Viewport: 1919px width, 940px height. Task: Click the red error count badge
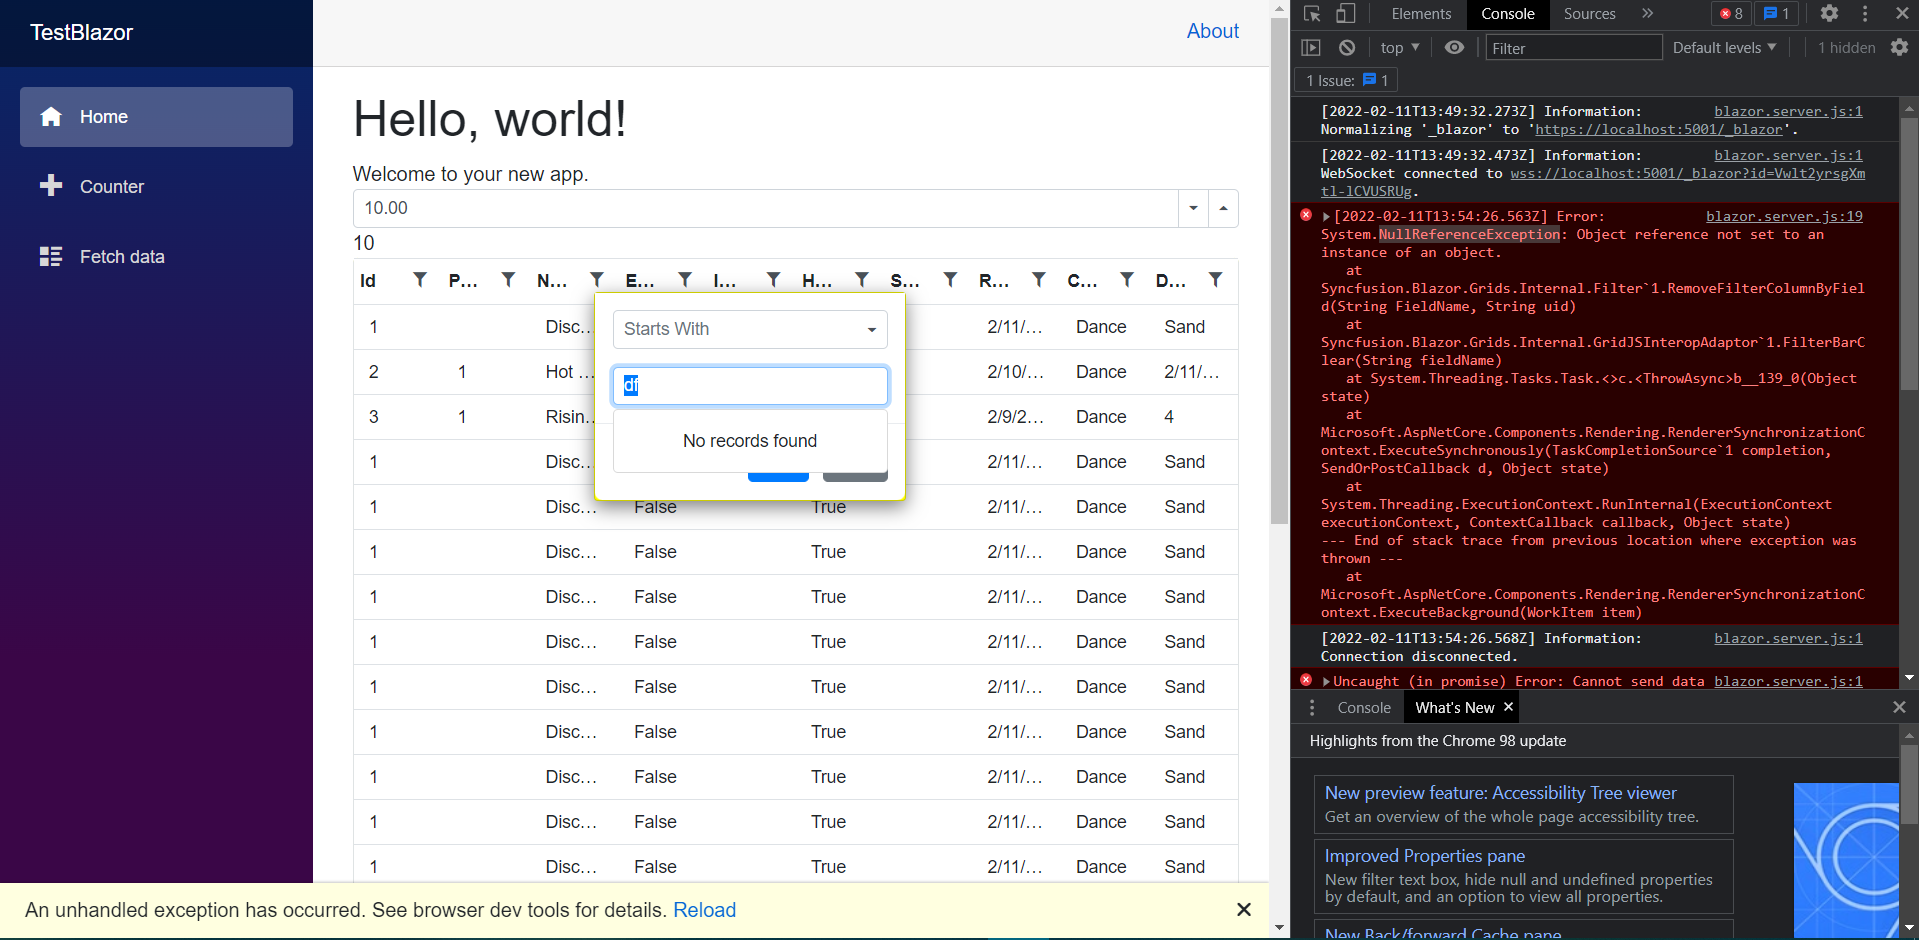point(1731,14)
